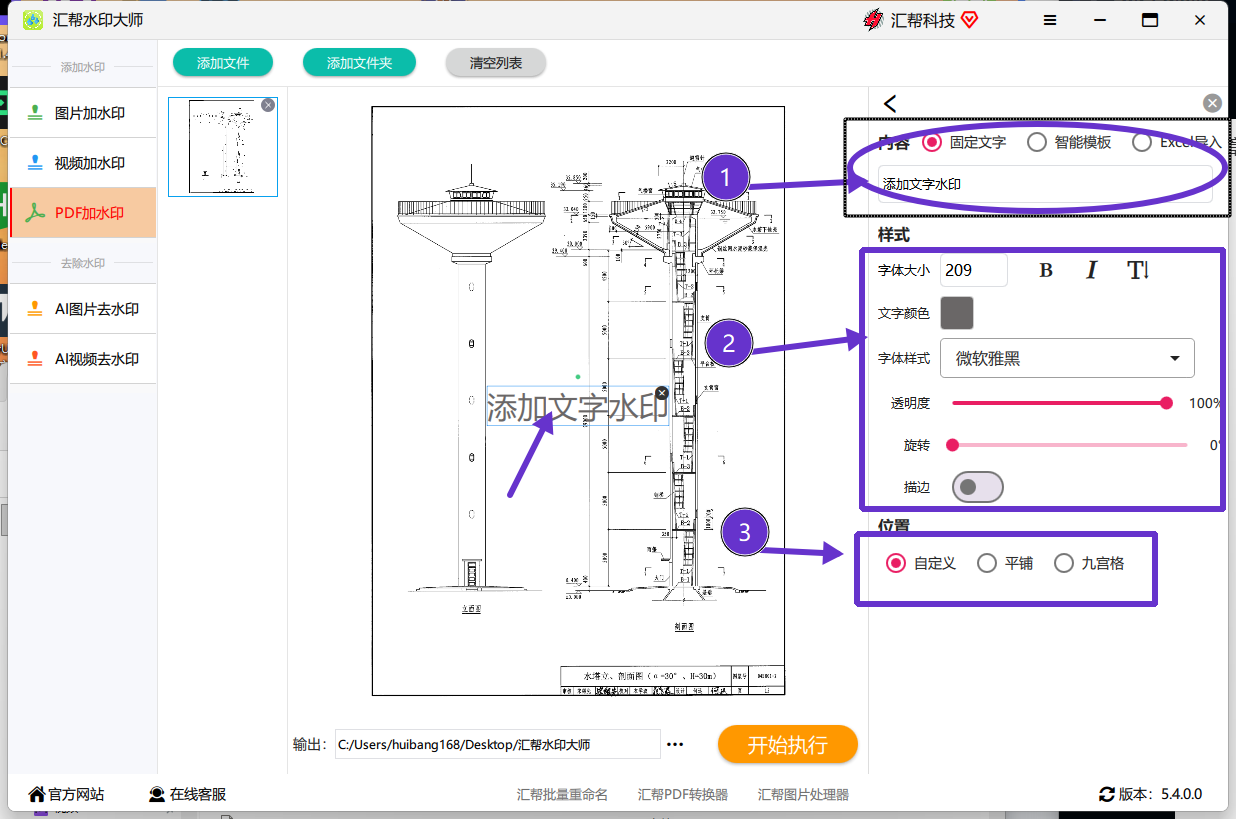Toggle bold B formatting

pos(1046,270)
